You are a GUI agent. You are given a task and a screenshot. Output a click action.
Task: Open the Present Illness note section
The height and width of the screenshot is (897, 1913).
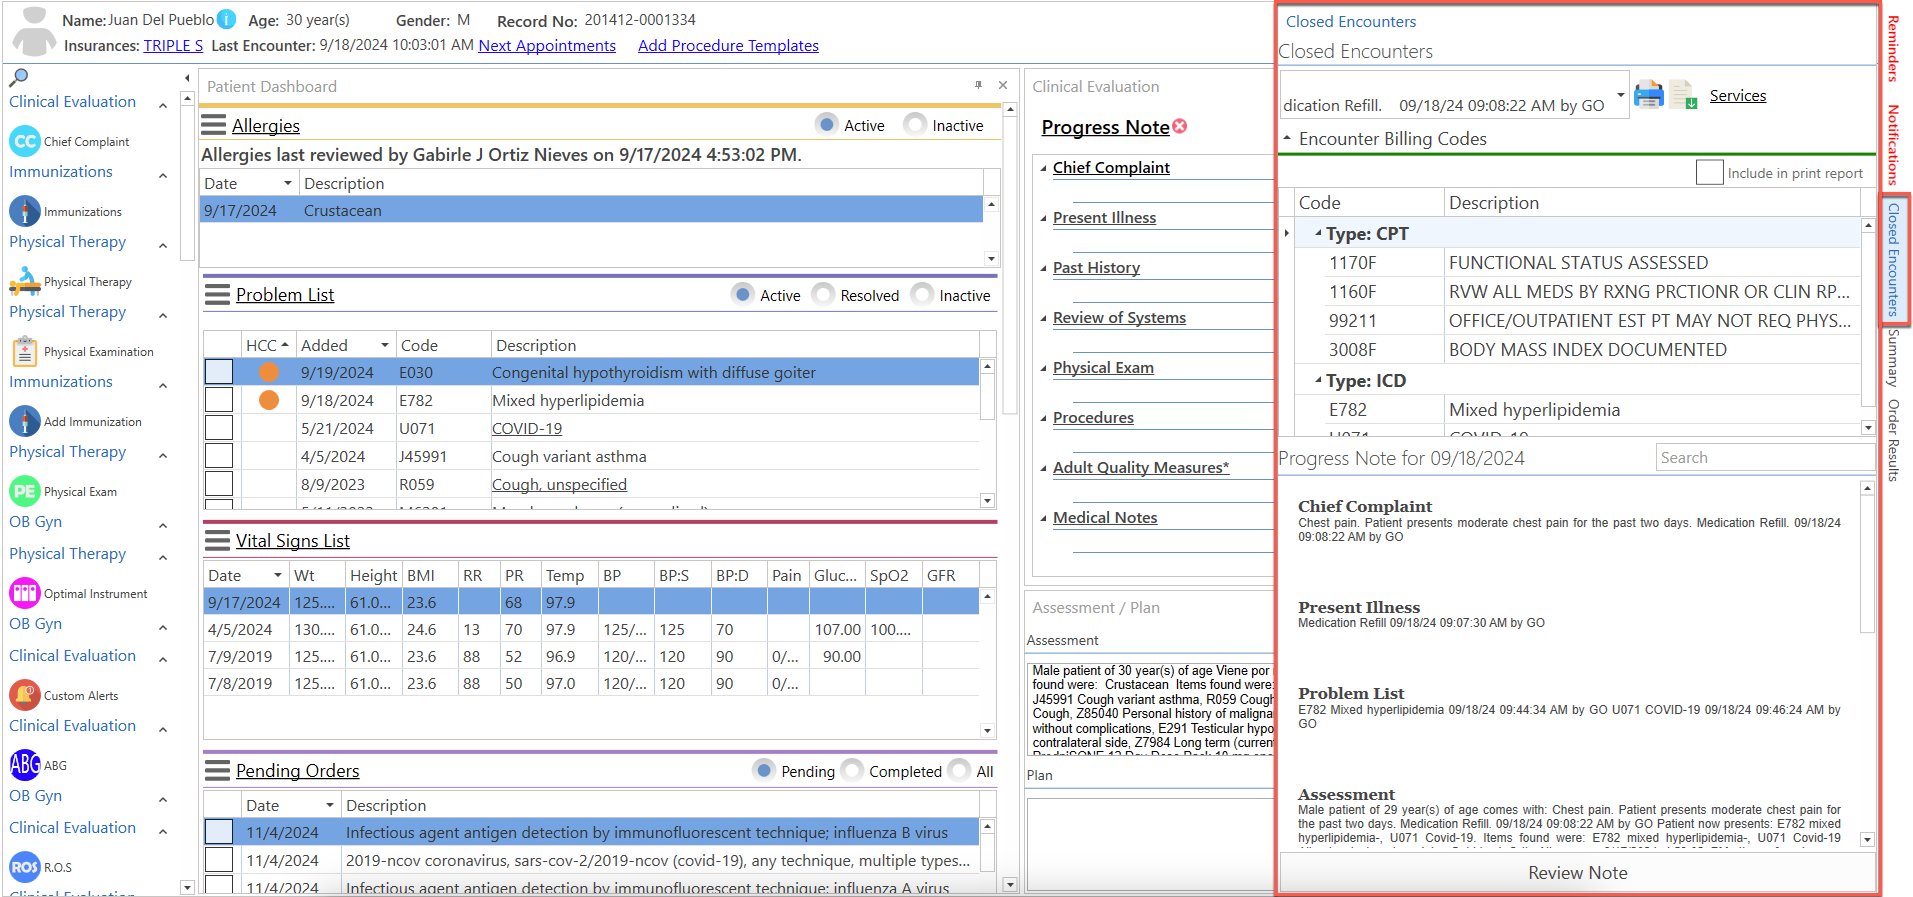point(1104,217)
